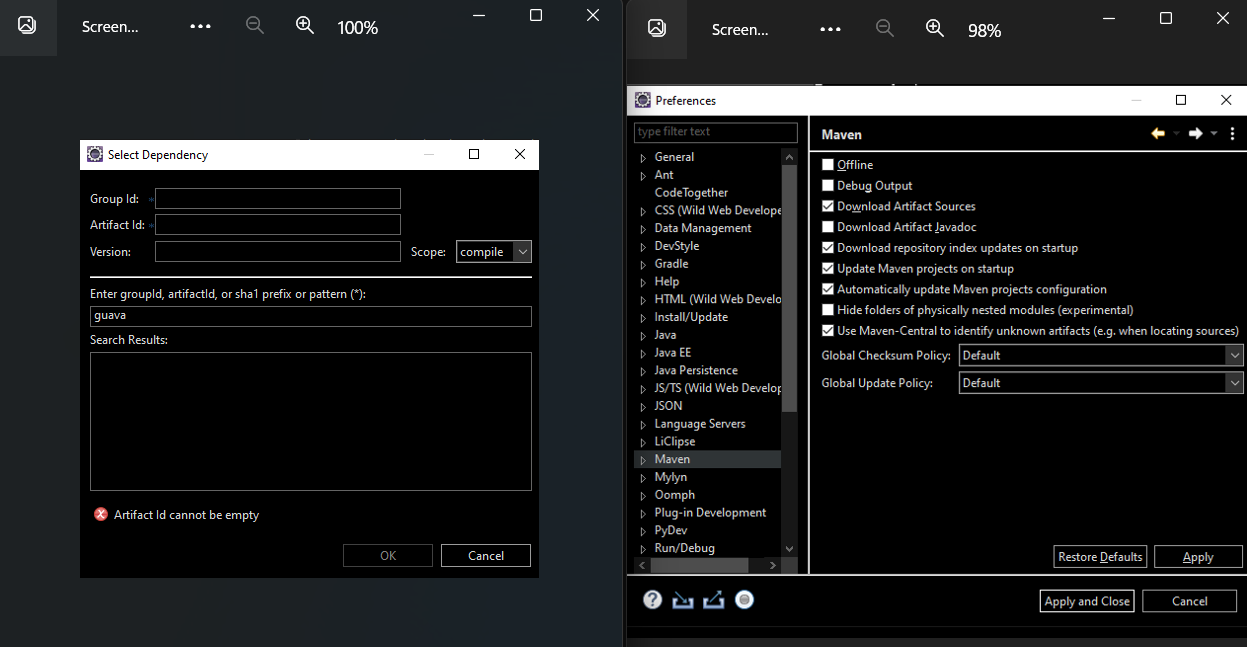Uncheck Update Maven projects on startup
The image size is (1247, 647).
[828, 268]
